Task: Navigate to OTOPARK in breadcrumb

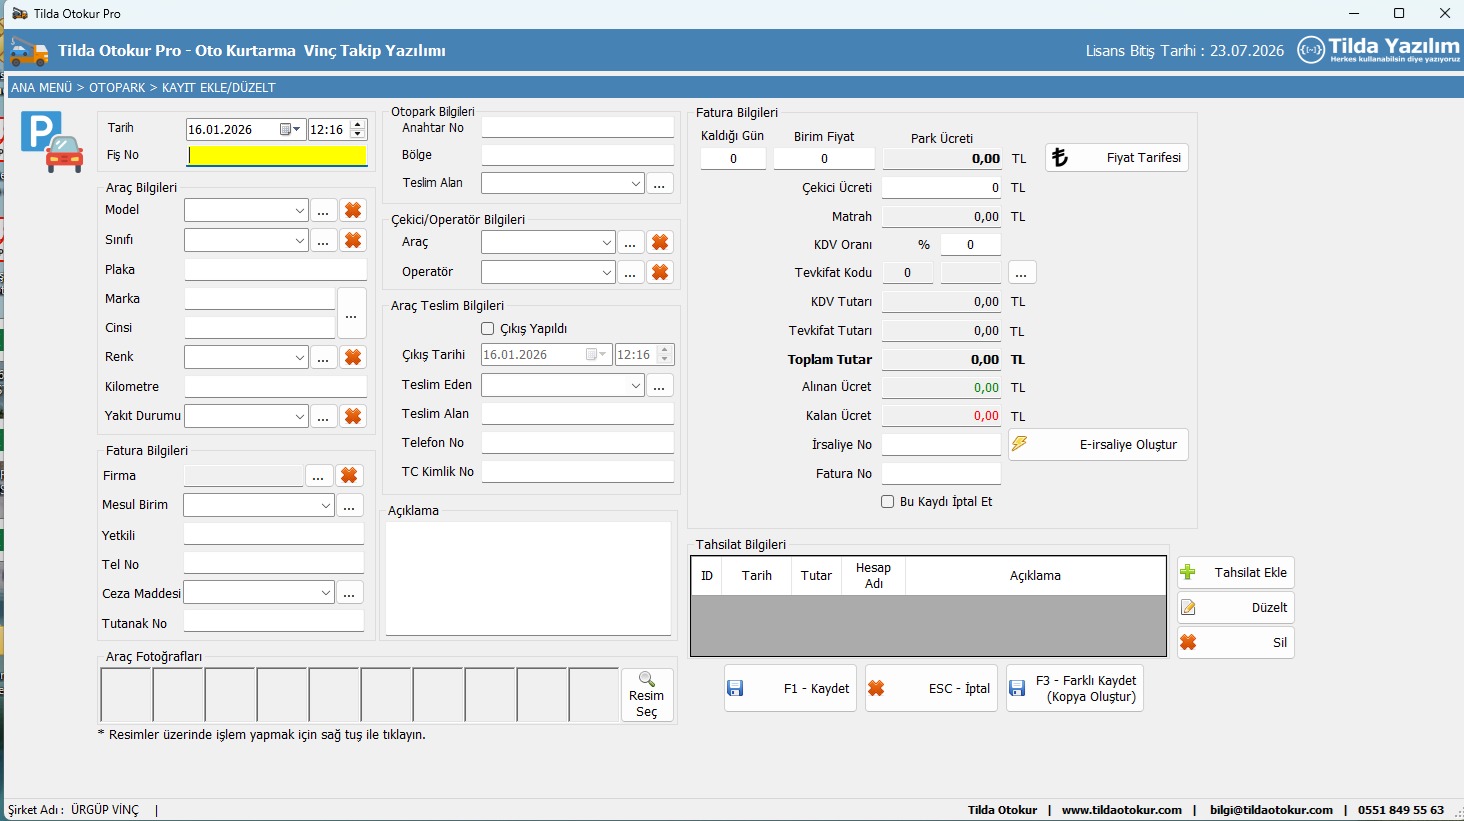Action: (x=117, y=88)
